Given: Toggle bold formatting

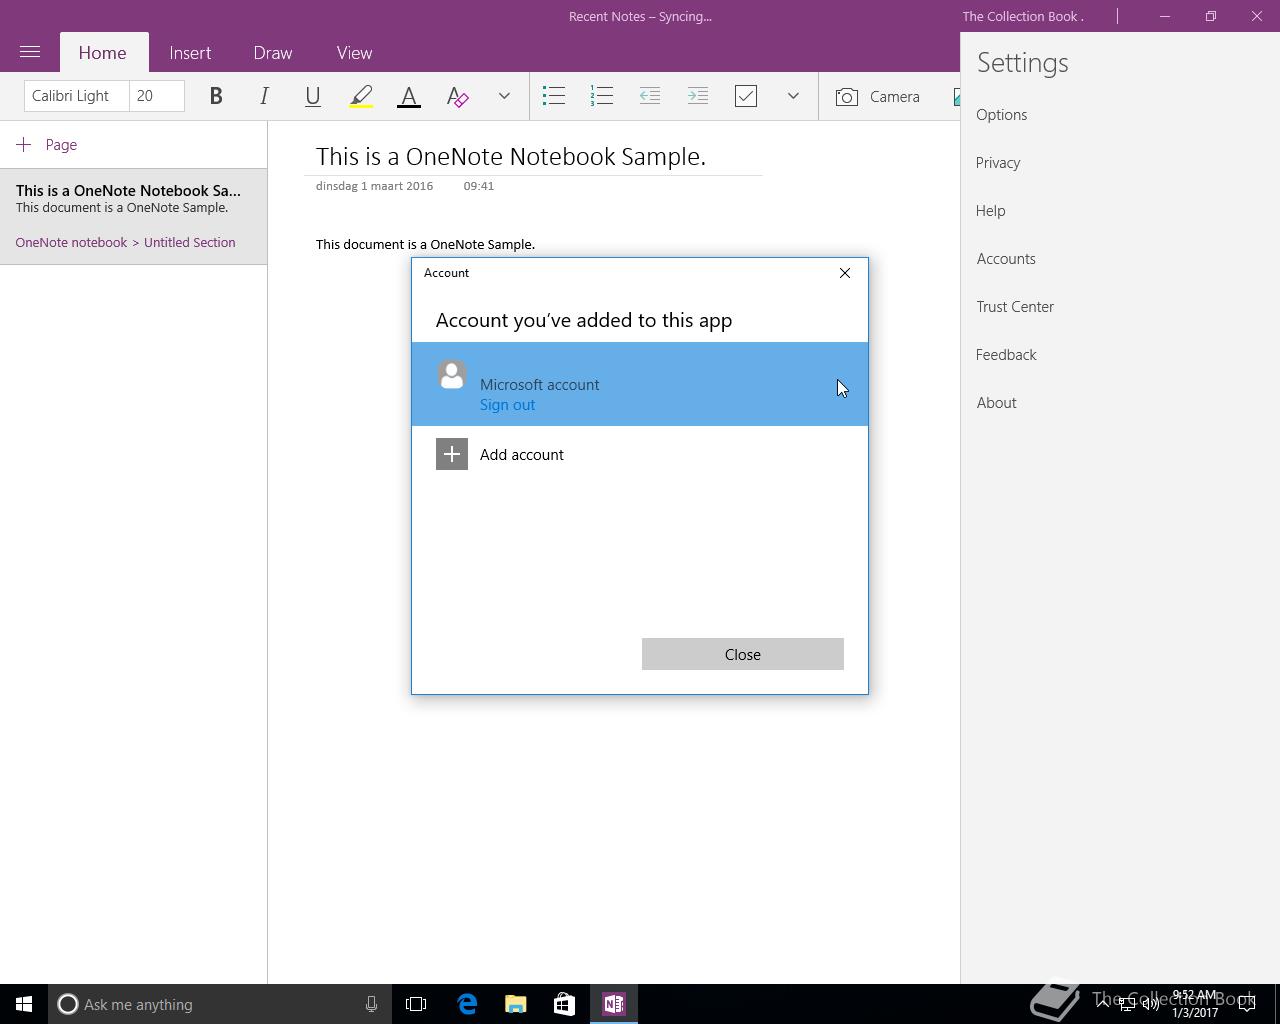Looking at the screenshot, I should coord(216,96).
